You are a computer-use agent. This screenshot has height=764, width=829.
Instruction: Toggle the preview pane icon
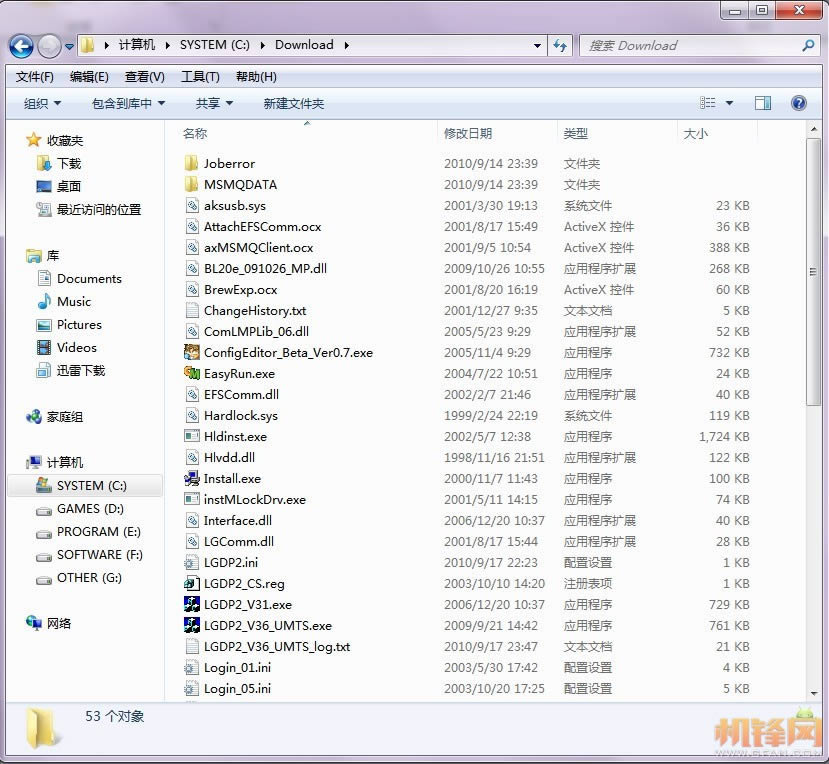[763, 103]
